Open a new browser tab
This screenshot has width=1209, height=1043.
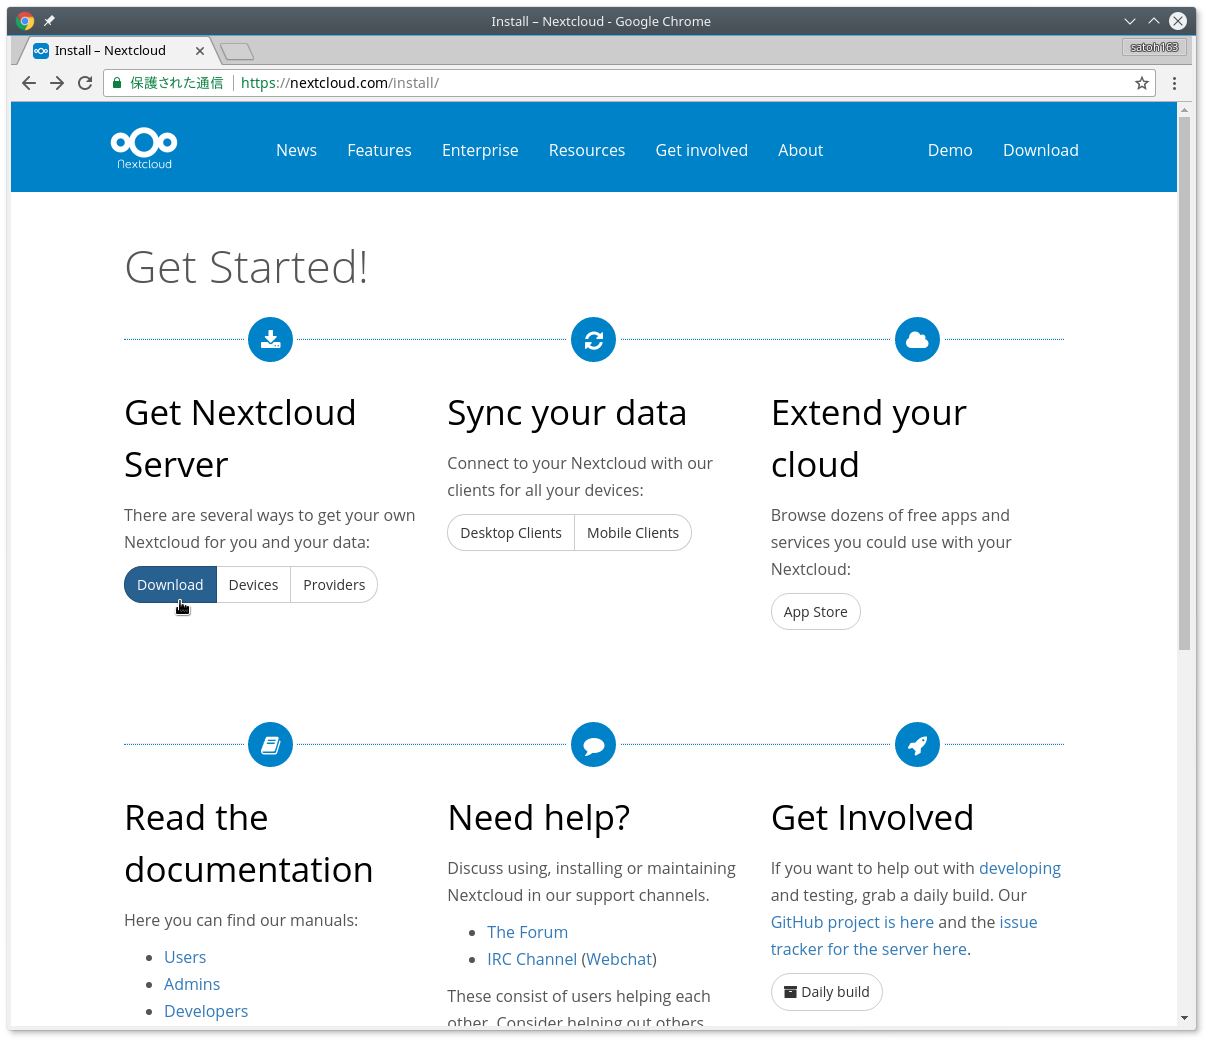pos(237,51)
